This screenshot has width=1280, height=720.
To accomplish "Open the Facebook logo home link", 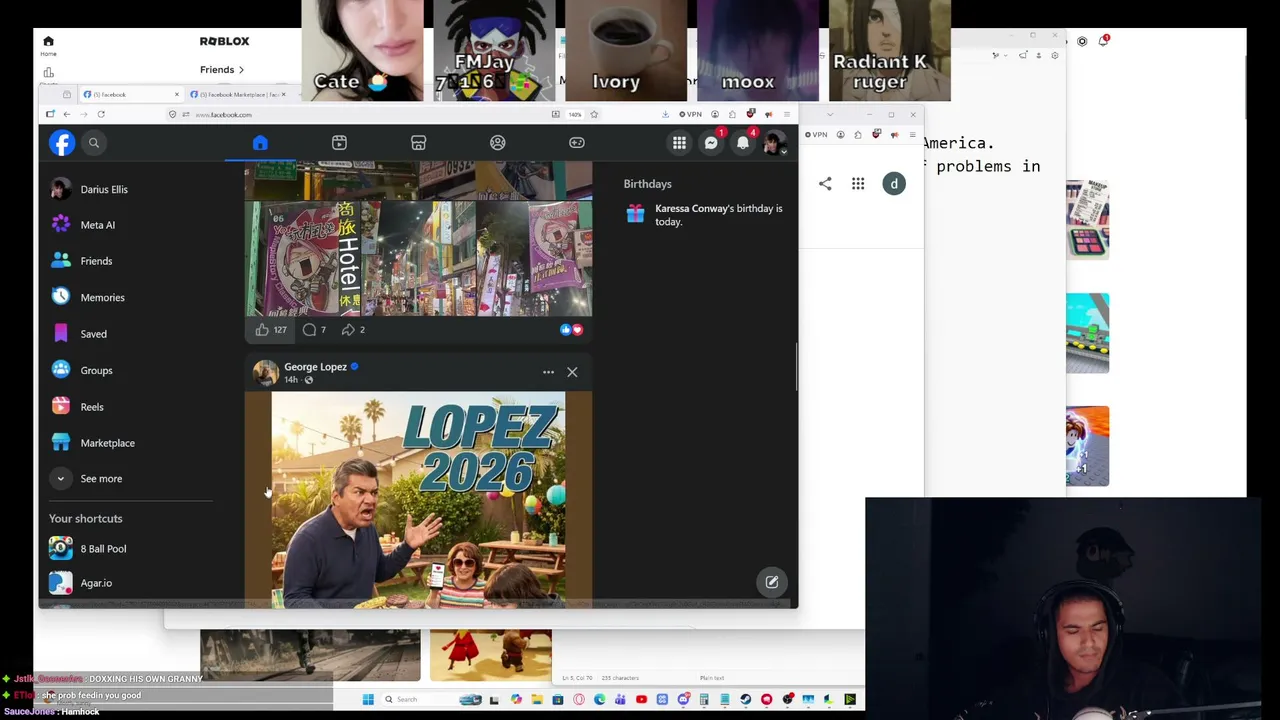I will (62, 143).
